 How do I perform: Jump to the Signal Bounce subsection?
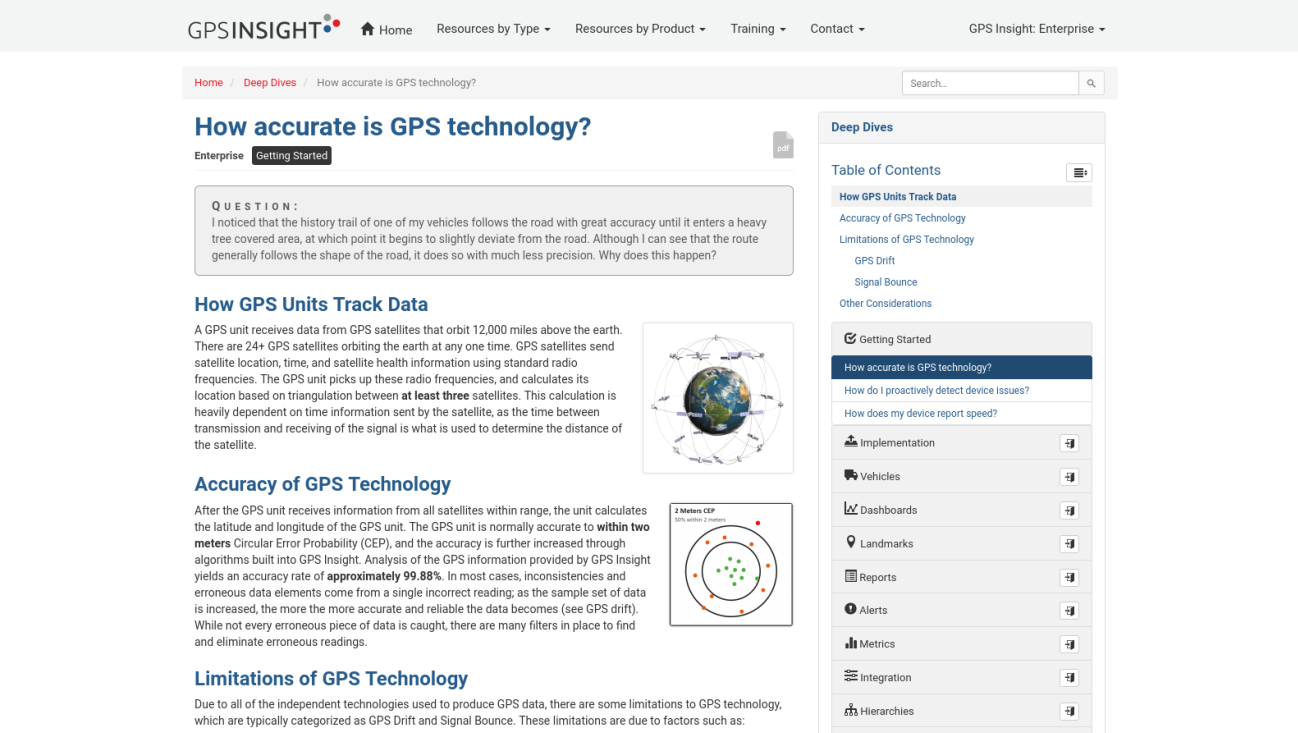tap(885, 282)
